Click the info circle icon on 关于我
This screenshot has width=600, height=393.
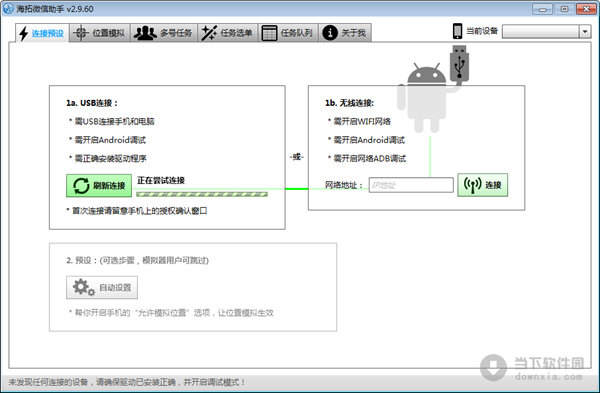point(330,33)
